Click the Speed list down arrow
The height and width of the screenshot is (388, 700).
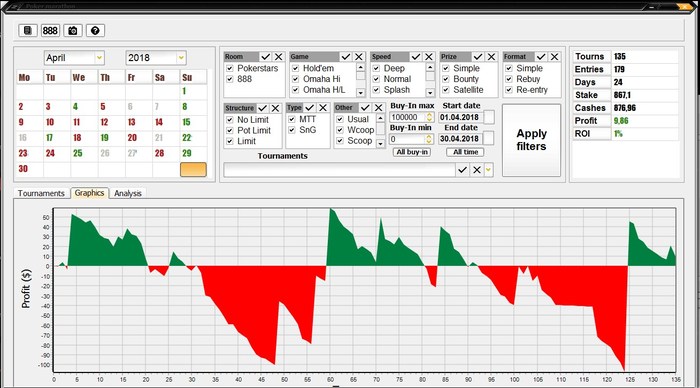(x=430, y=92)
